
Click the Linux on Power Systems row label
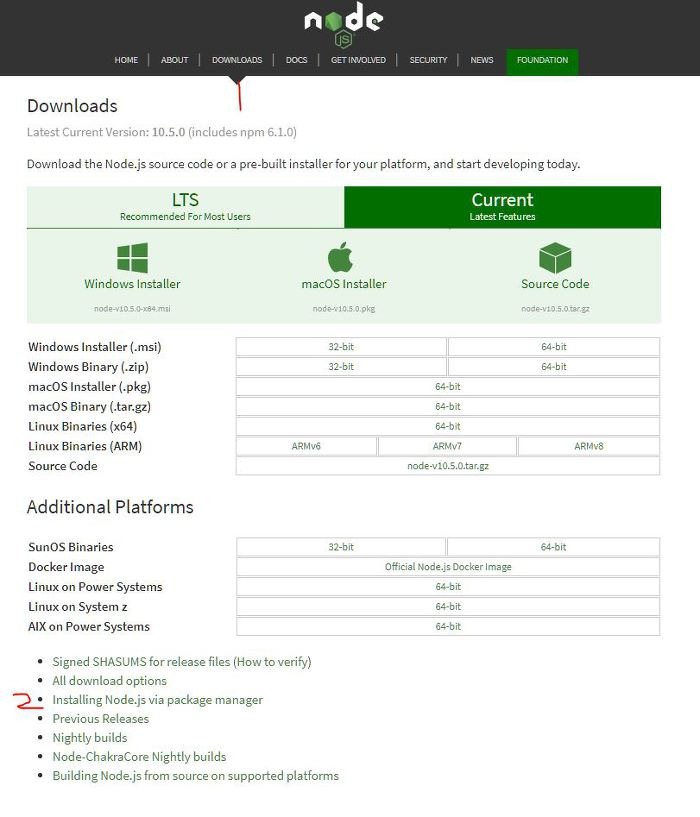pos(95,587)
